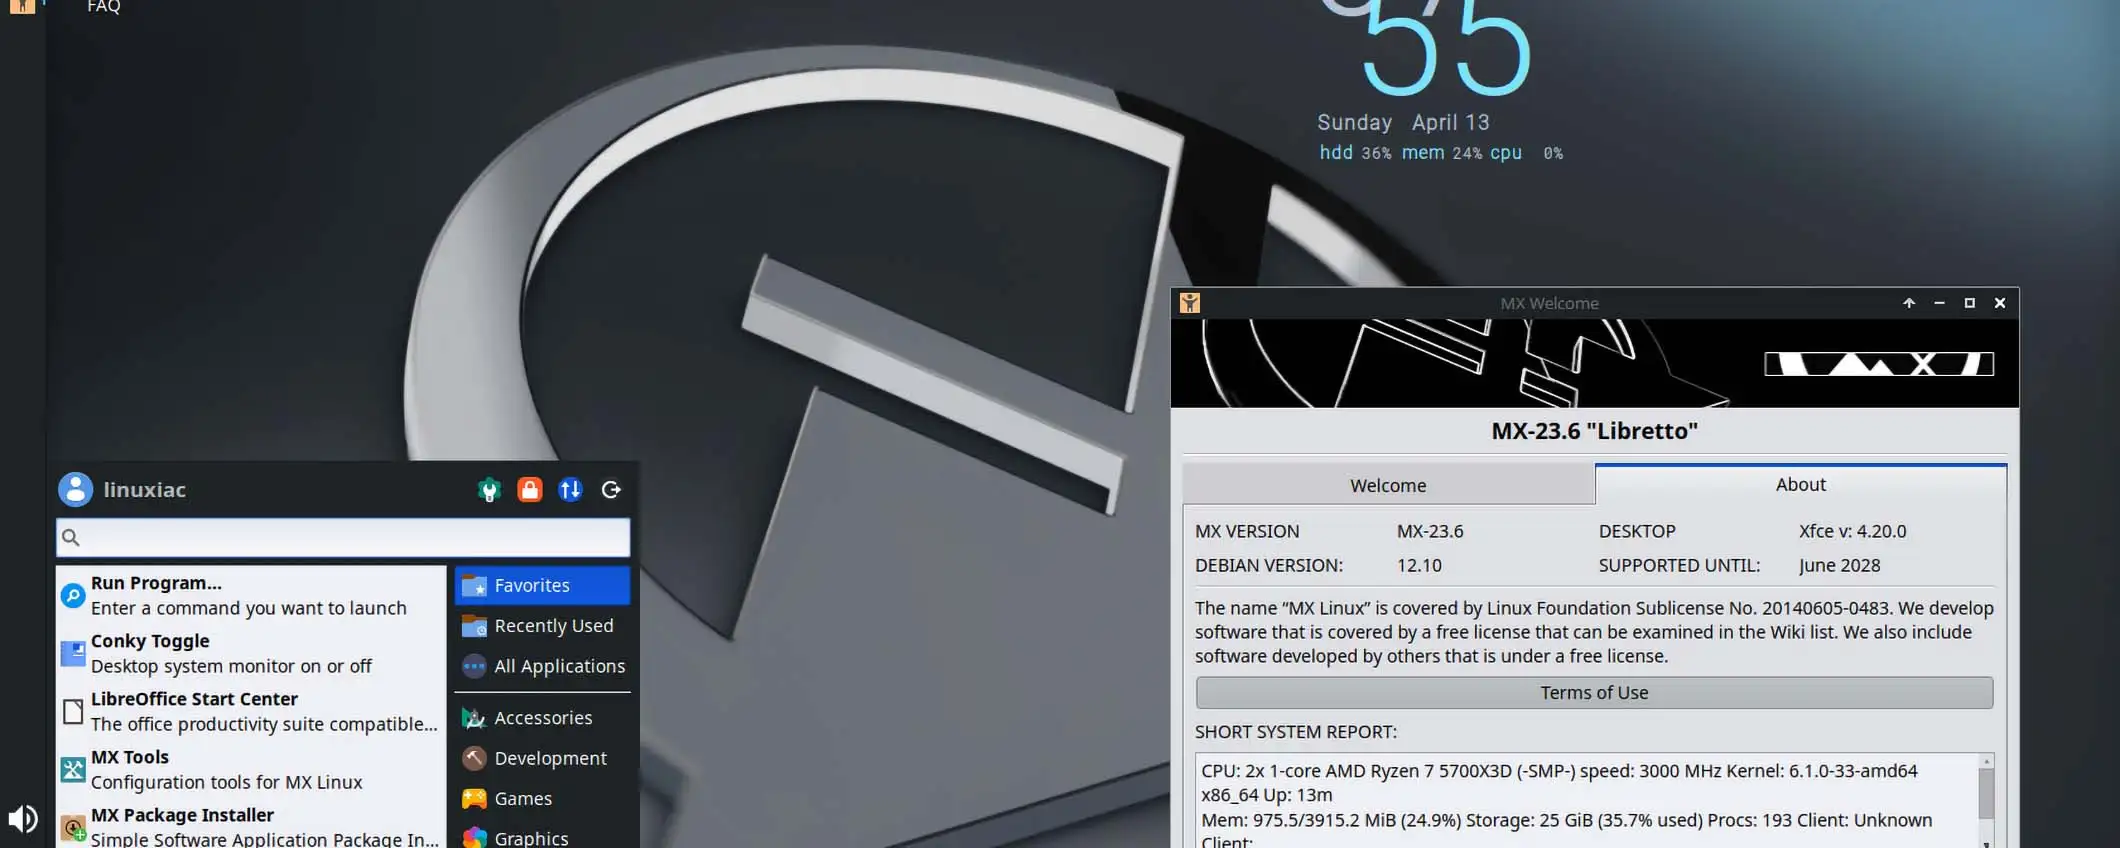
Task: Click the Conky Toggle icon
Action: pos(73,653)
